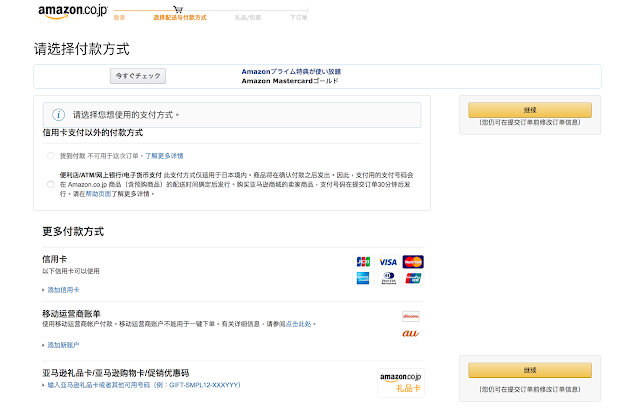Expand 添加信用卡 to add a credit card
Image resolution: width=640 pixels, height=408 pixels.
click(x=63, y=290)
